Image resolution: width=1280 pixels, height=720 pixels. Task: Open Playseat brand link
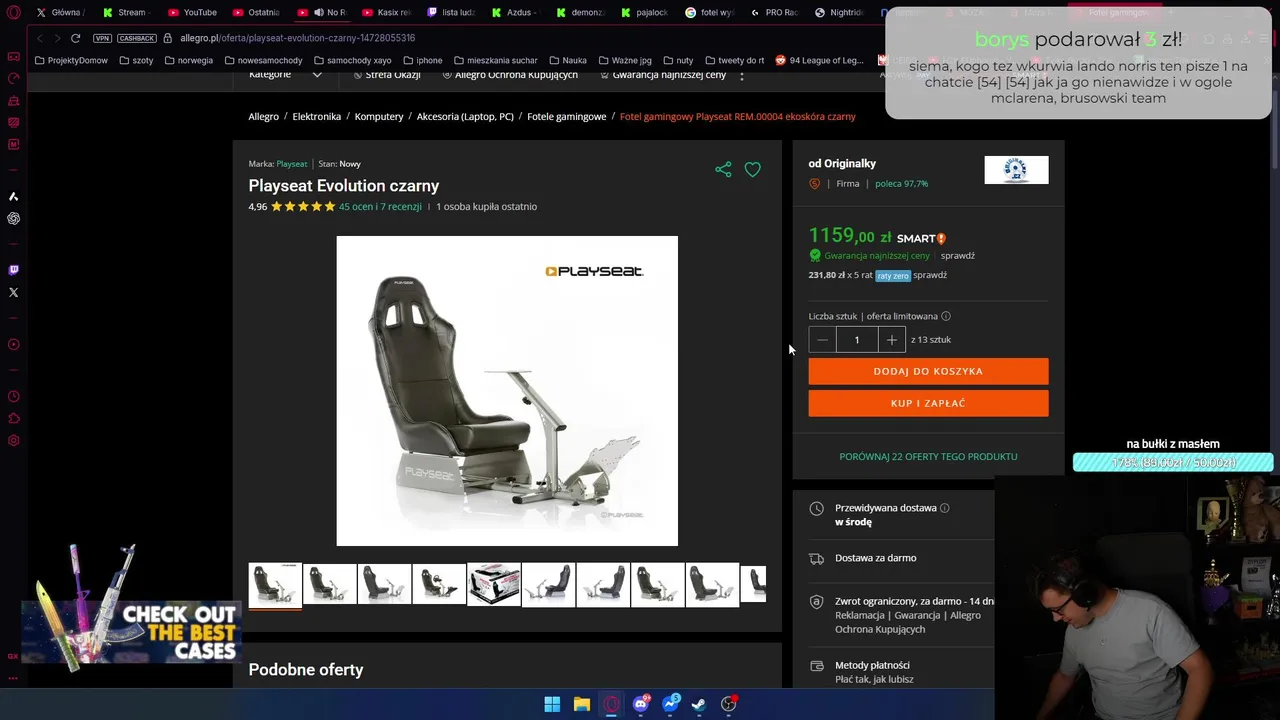pyautogui.click(x=292, y=164)
